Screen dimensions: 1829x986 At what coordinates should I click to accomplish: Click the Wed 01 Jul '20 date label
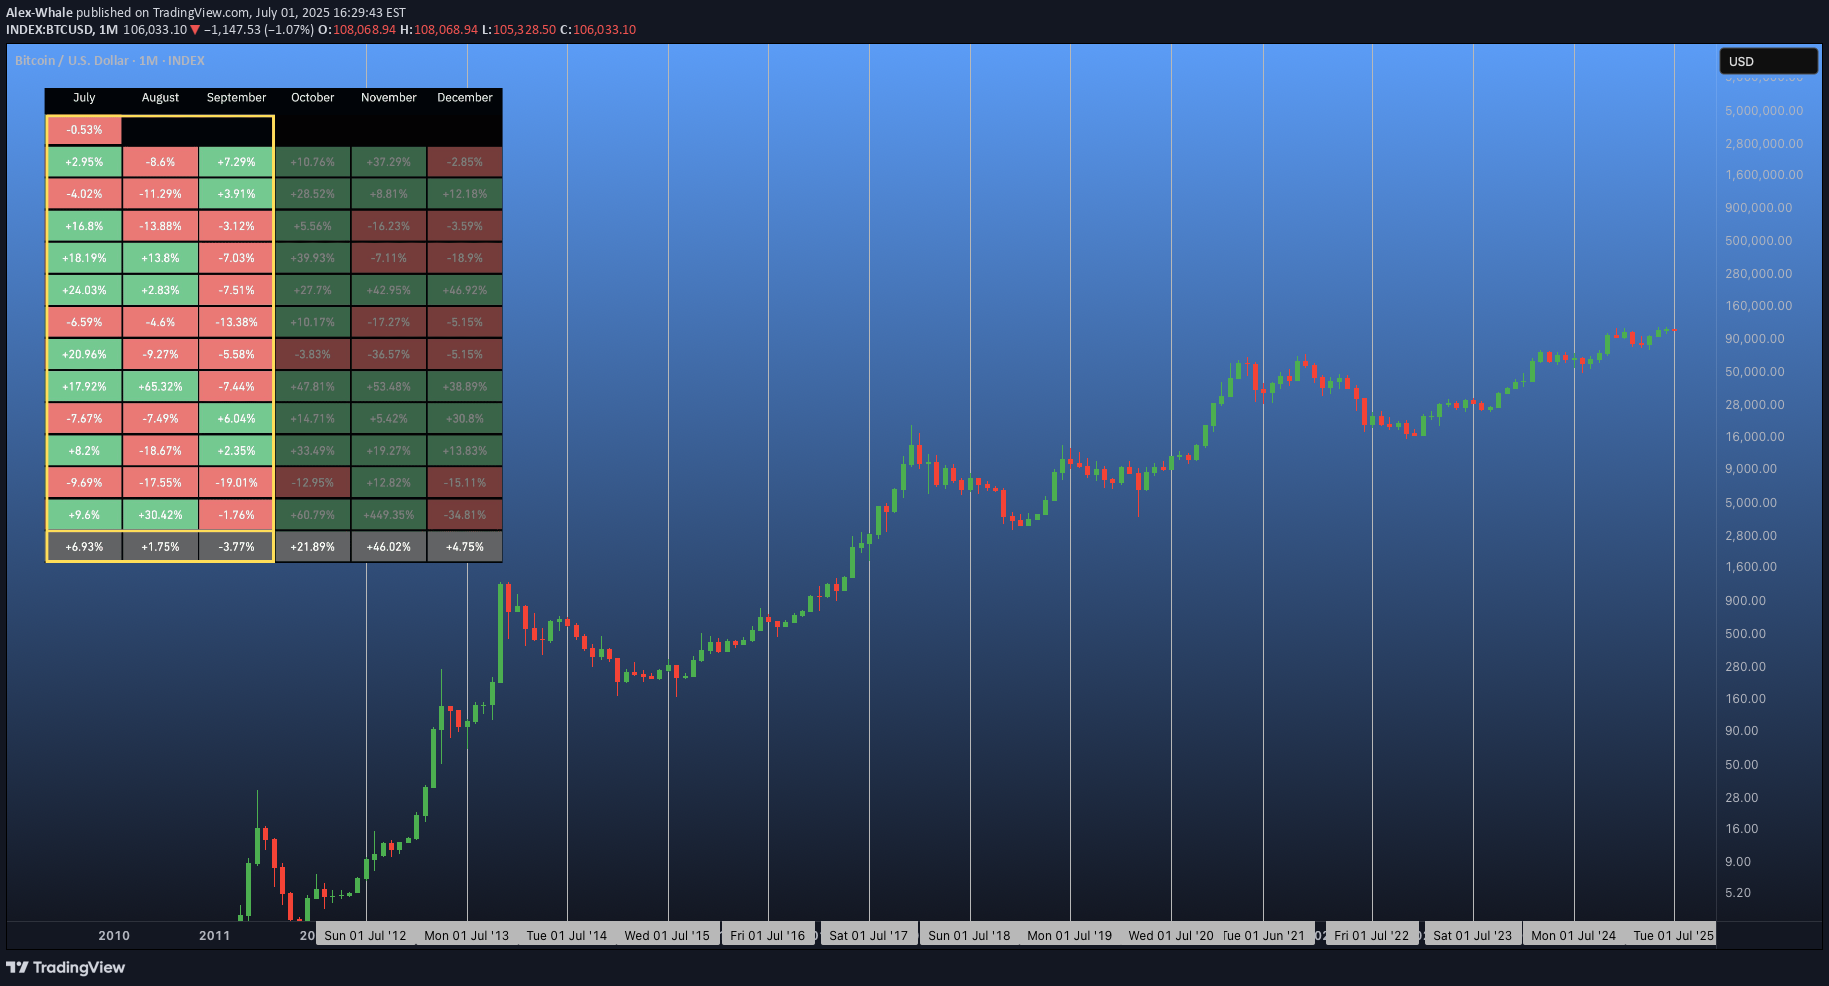pyautogui.click(x=1170, y=936)
